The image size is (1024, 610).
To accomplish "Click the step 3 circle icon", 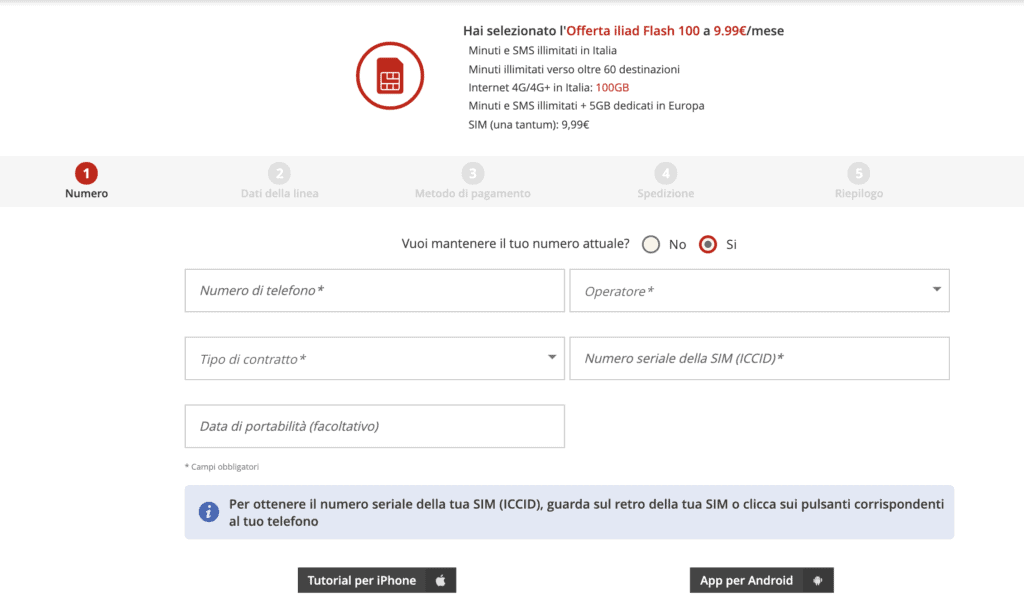I will (x=473, y=173).
